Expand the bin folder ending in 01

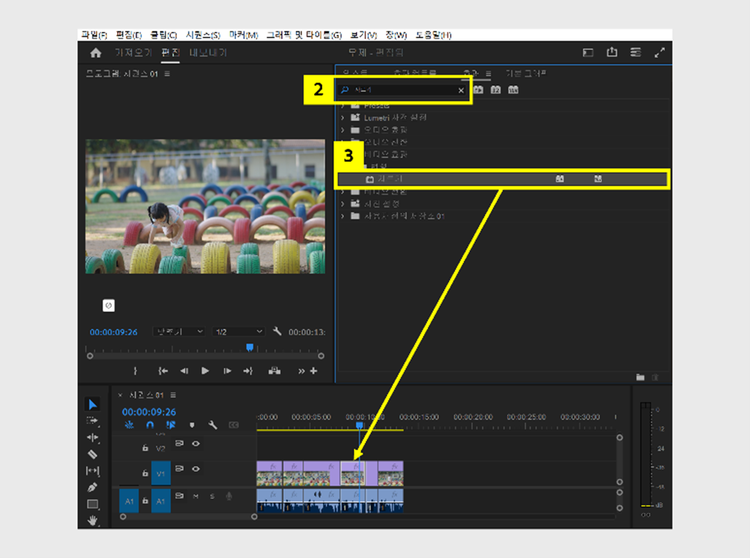coord(342,216)
